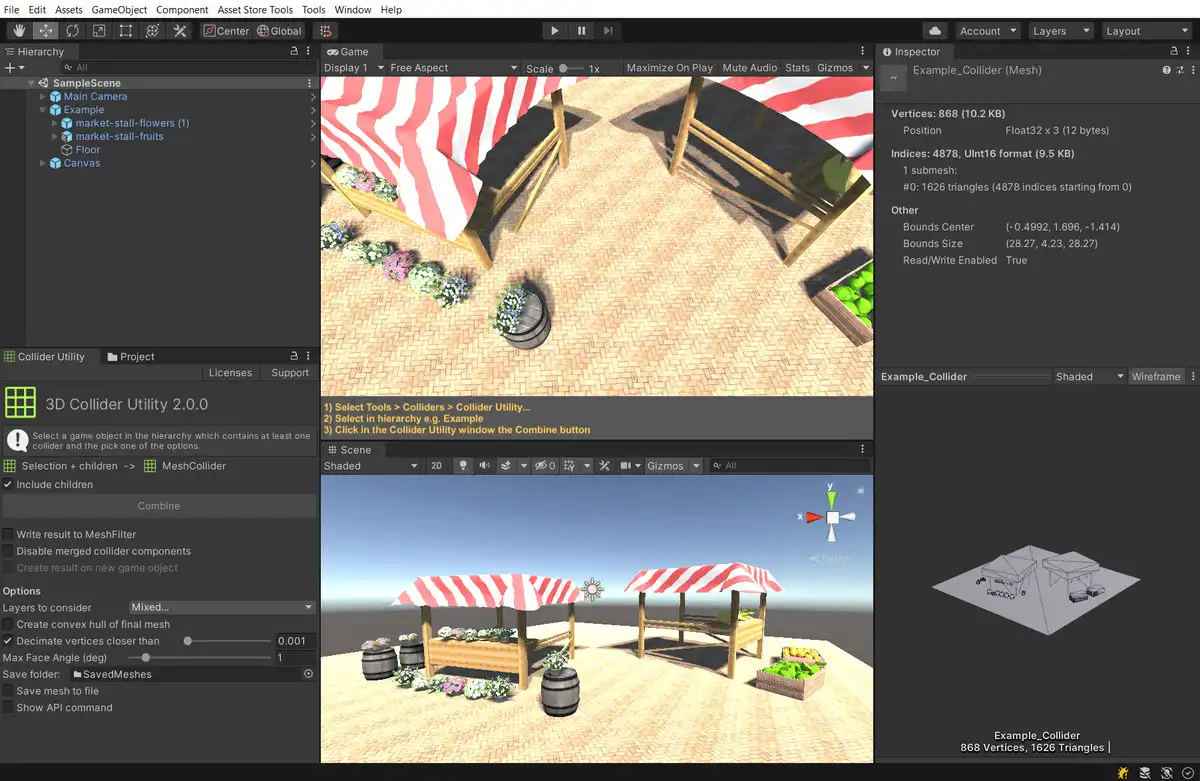1200x781 pixels.
Task: Open Inspector preset settings icon
Action: [1178, 71]
